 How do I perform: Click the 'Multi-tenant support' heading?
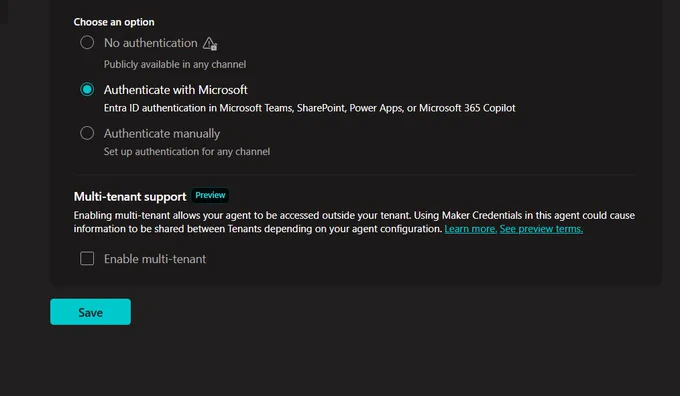click(x=130, y=196)
